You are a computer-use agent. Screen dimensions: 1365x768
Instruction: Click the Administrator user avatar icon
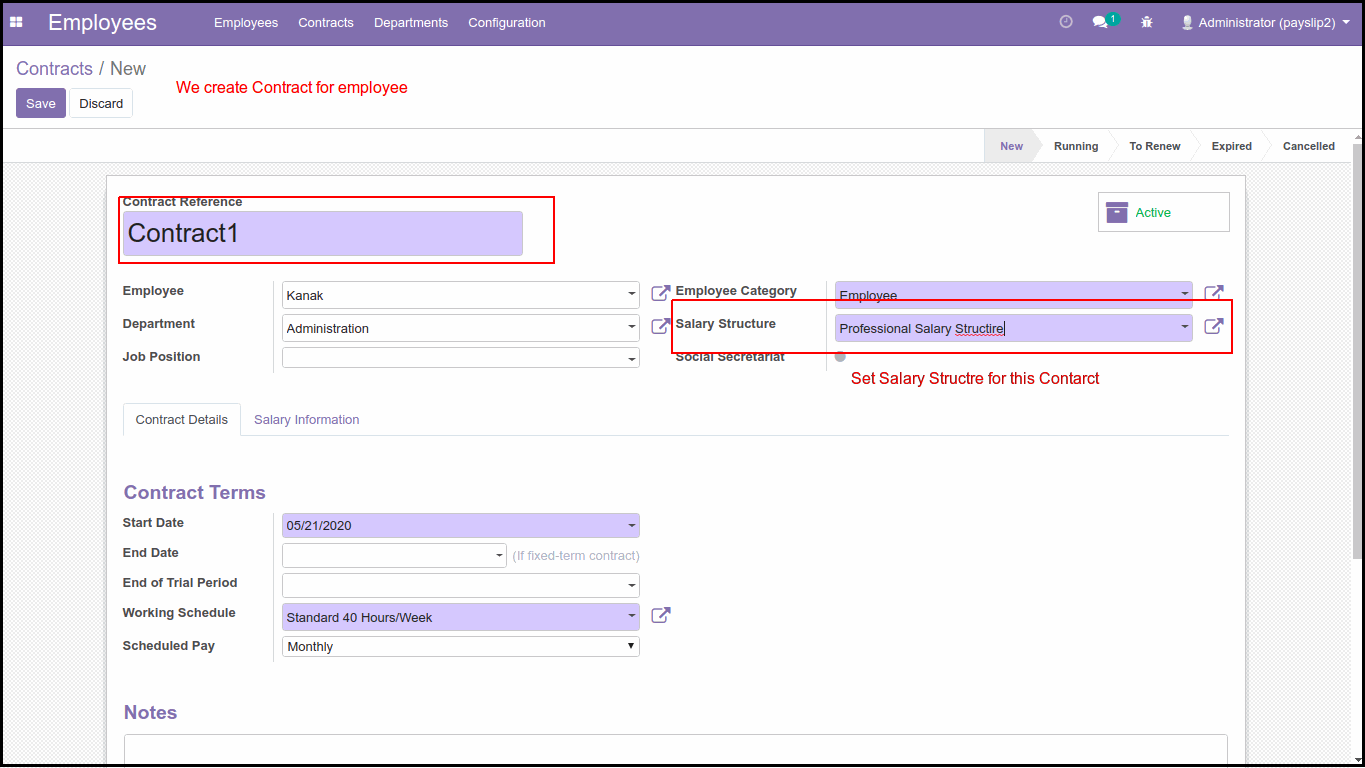tap(1187, 22)
